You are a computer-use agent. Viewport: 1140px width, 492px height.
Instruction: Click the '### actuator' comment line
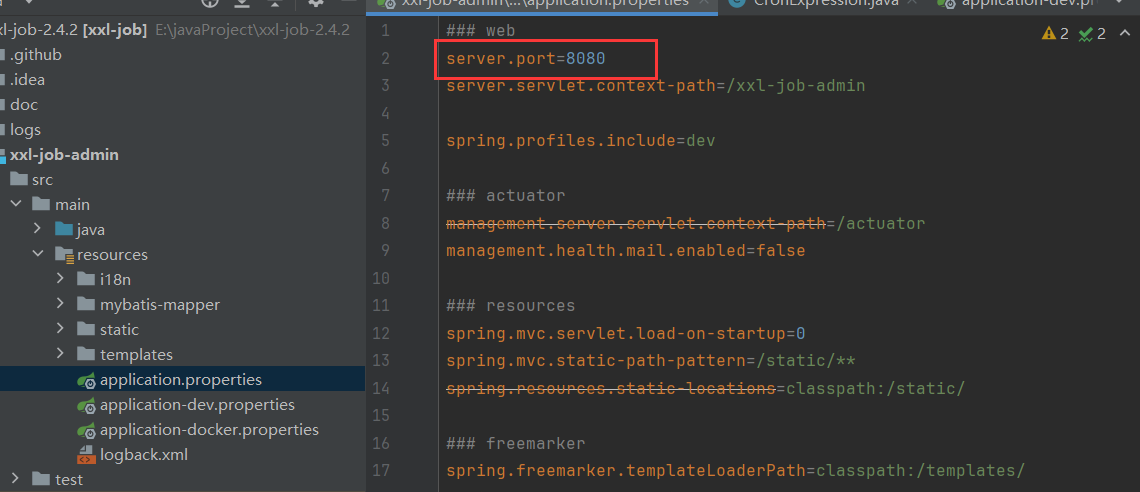[x=505, y=195]
